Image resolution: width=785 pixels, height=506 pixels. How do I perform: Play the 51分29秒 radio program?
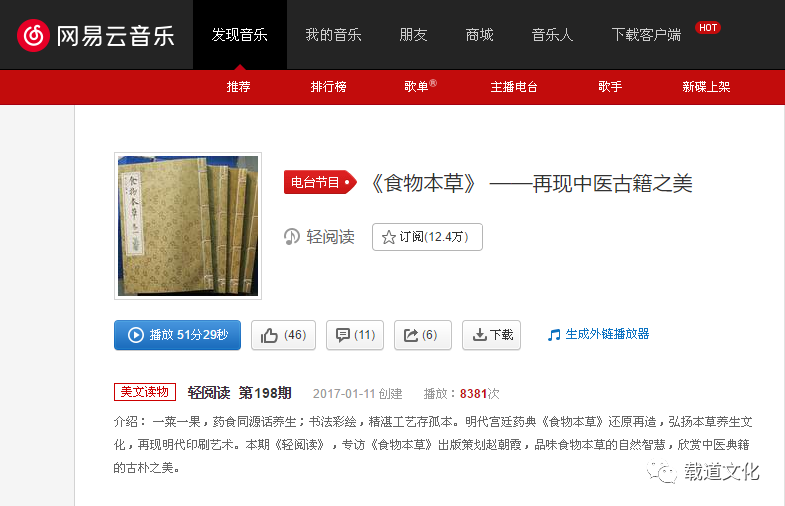[177, 335]
